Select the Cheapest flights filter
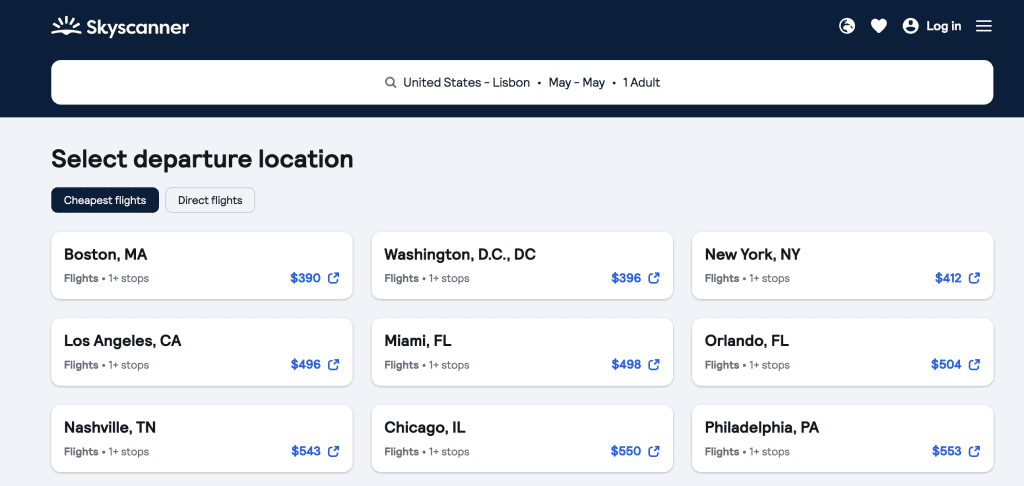 (x=105, y=201)
